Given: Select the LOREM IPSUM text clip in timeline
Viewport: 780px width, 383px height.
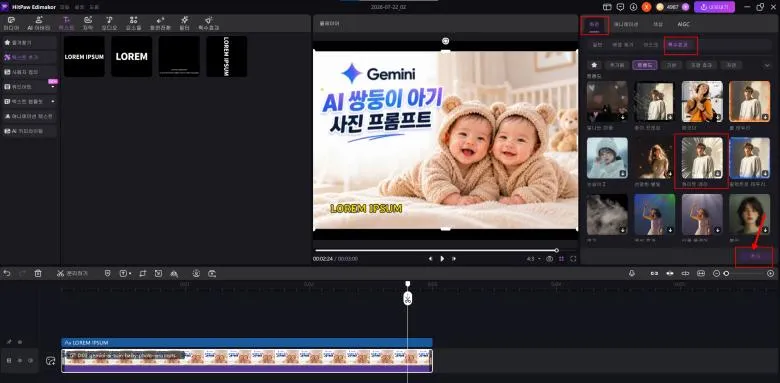Looking at the screenshot, I should pos(246,343).
